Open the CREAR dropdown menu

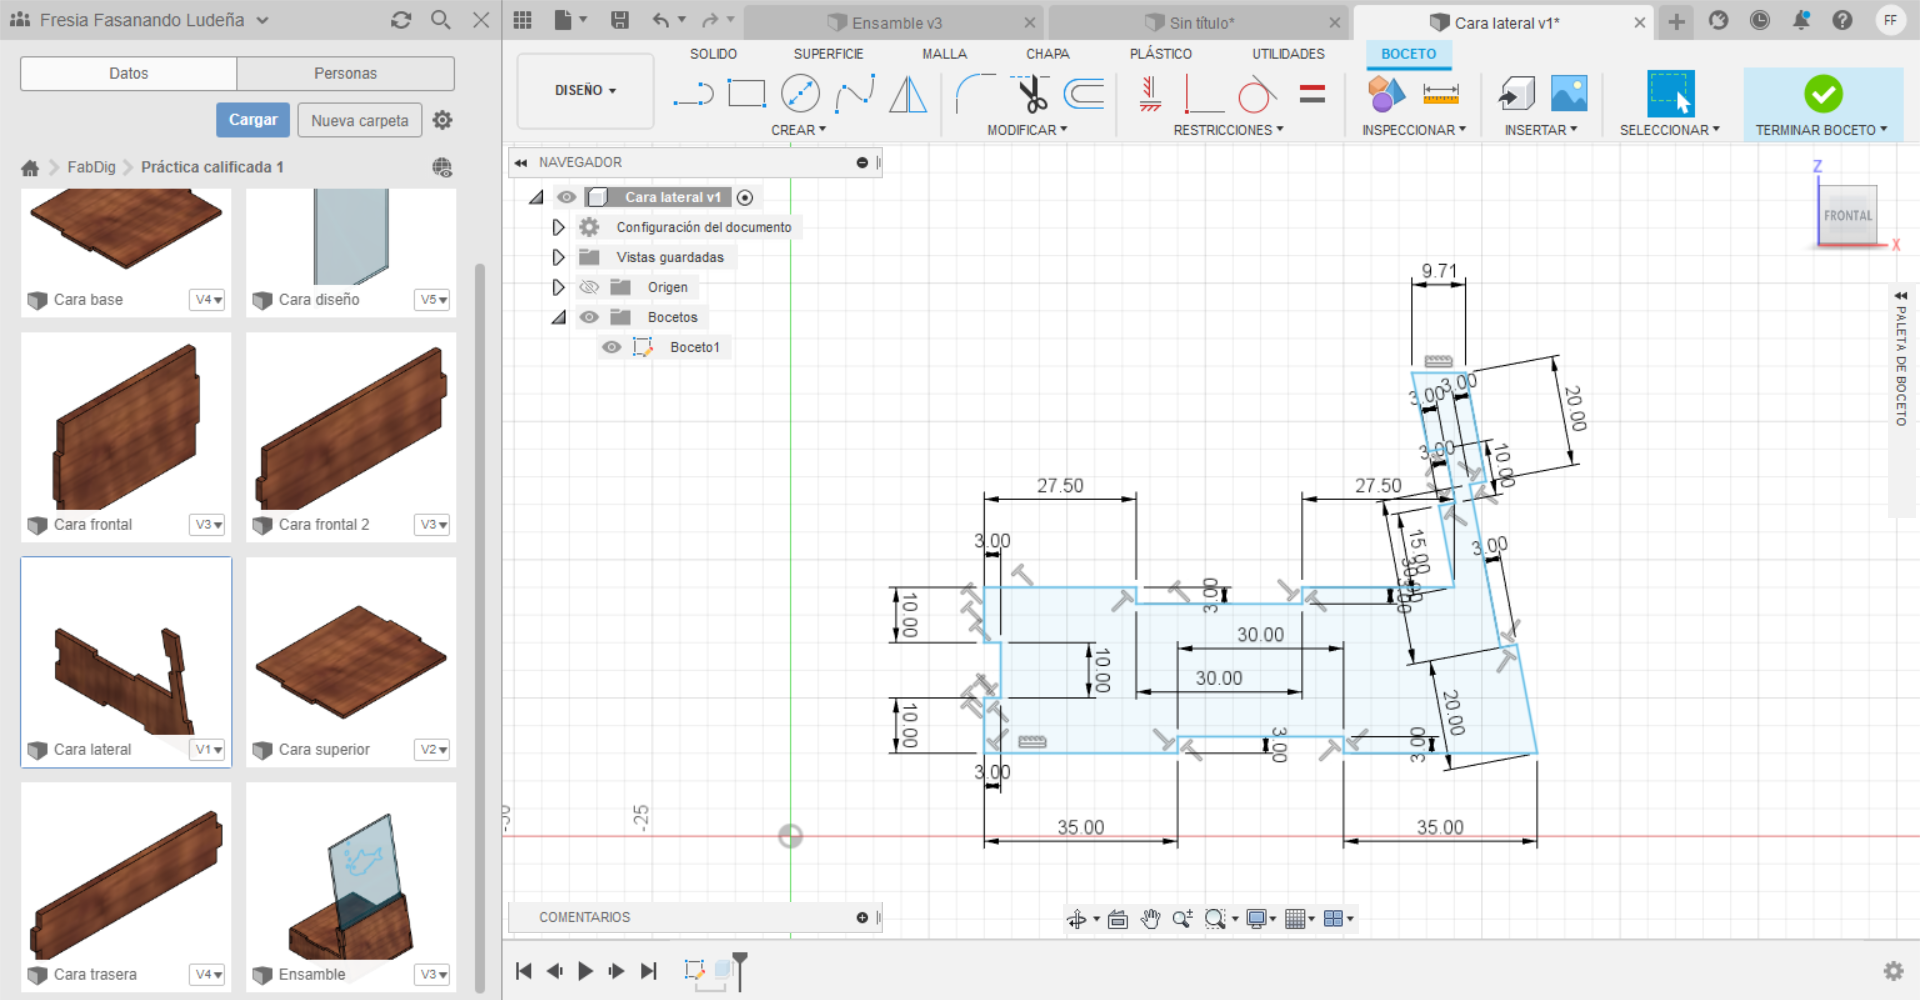[x=798, y=130]
